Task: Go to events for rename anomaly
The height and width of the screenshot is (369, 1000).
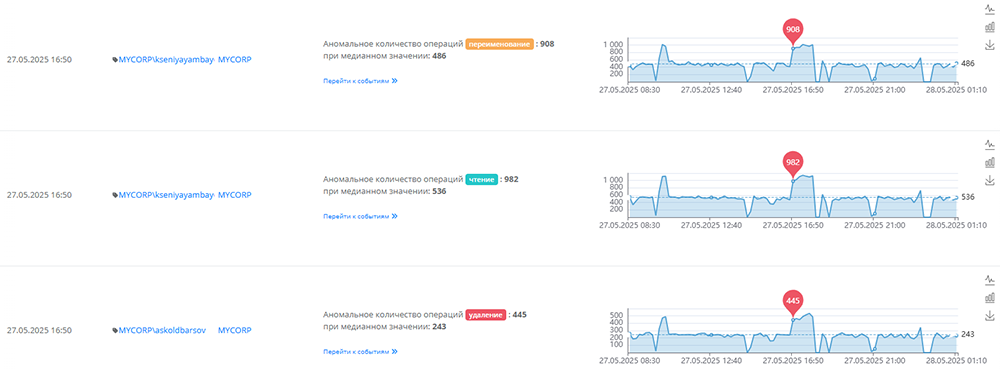Action: [360, 81]
